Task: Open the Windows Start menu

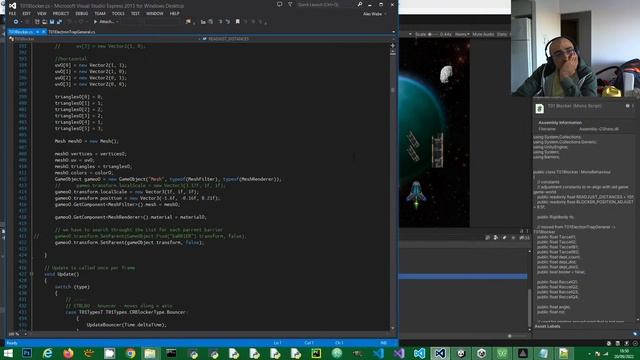Action: pyautogui.click(x=8, y=353)
